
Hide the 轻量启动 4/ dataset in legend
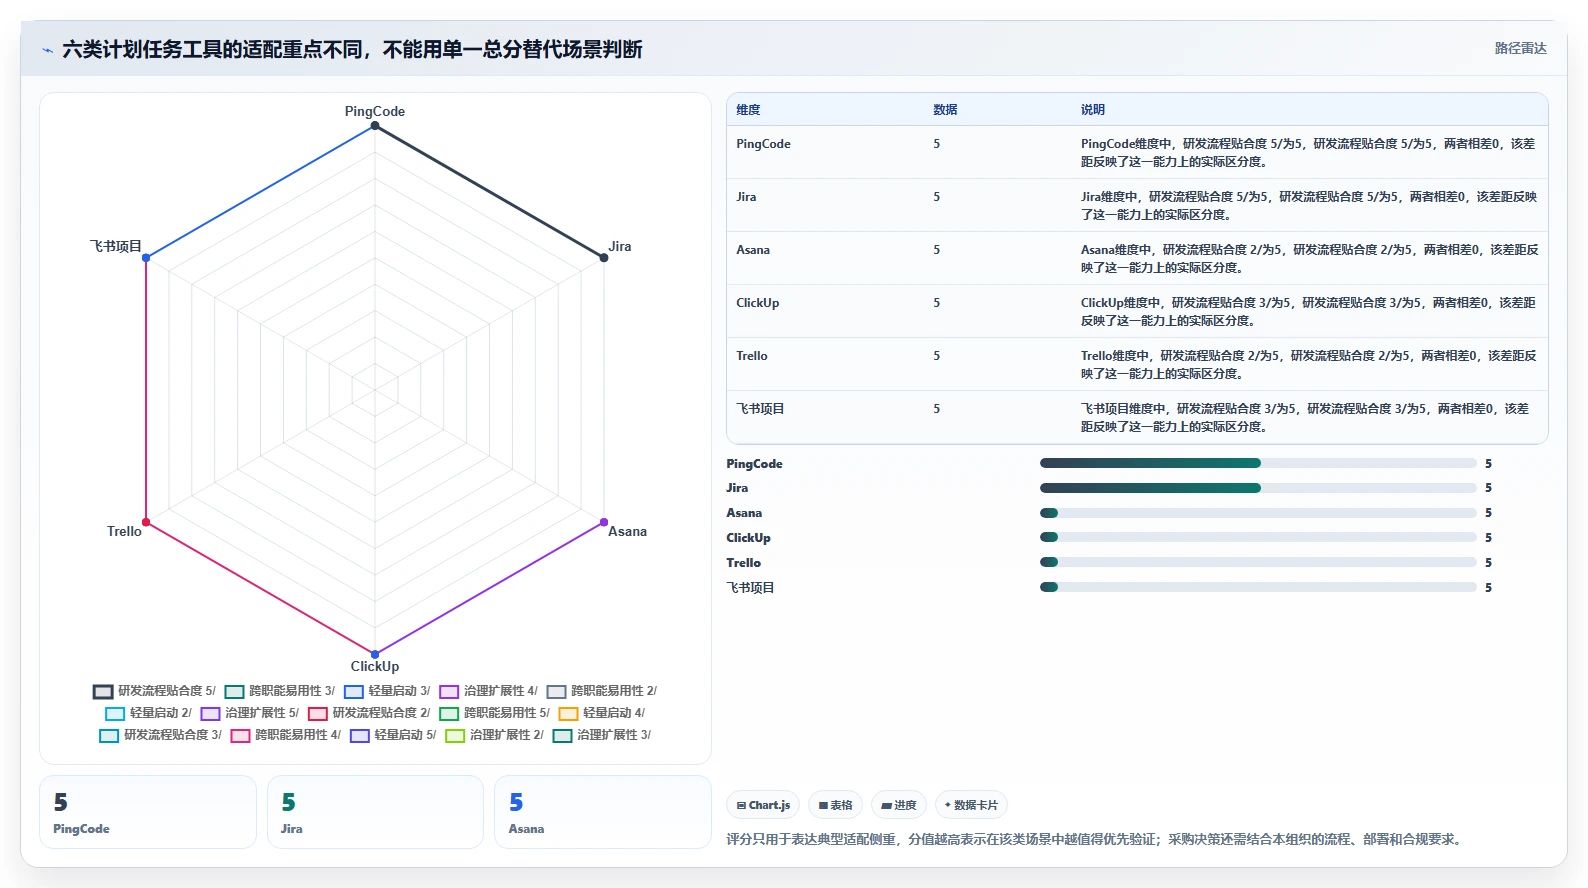point(602,713)
